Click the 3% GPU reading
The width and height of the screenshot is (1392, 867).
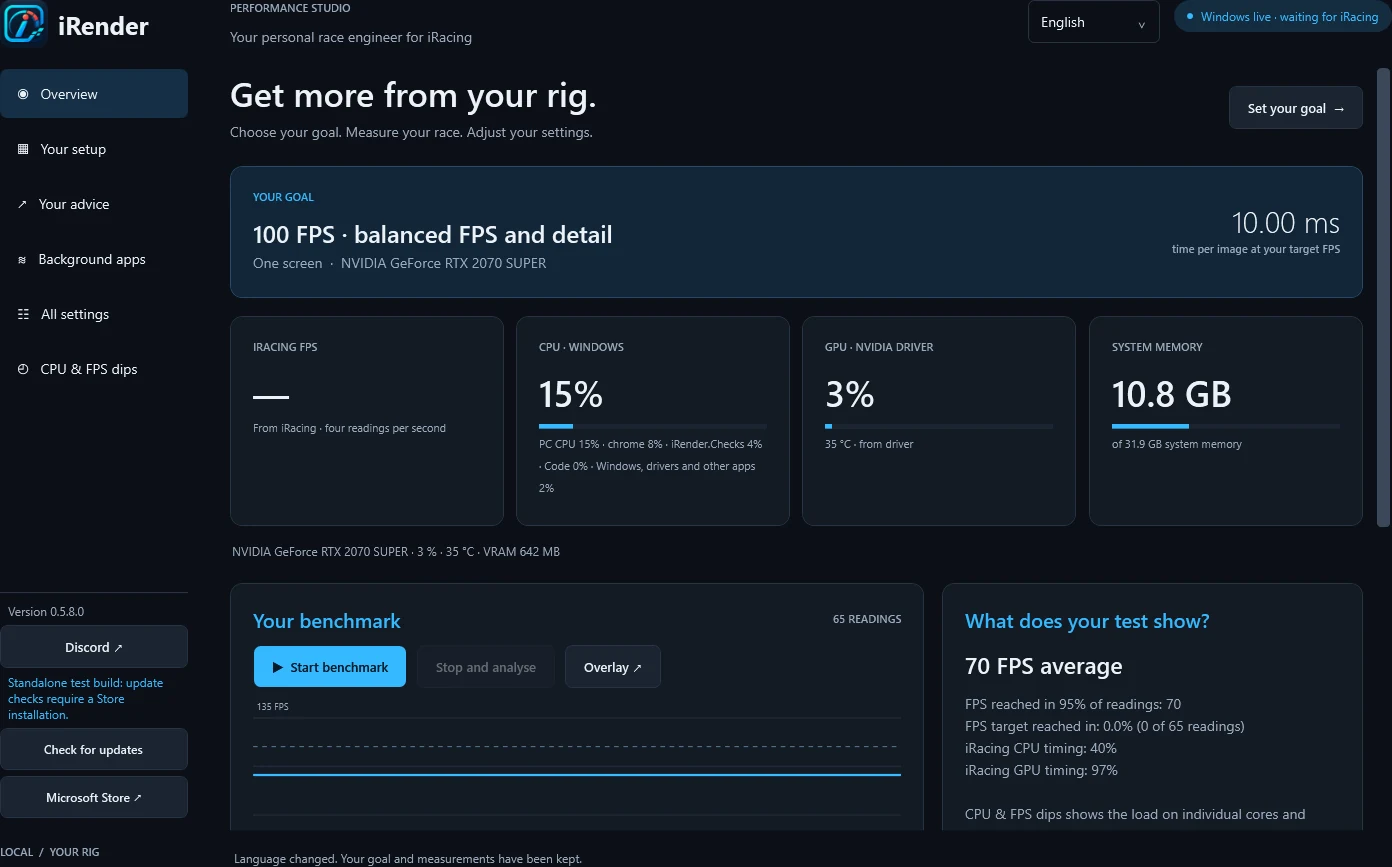pyautogui.click(x=850, y=395)
